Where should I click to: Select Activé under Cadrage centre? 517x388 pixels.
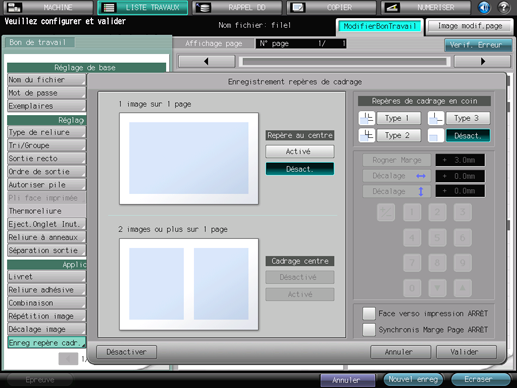coord(300,294)
